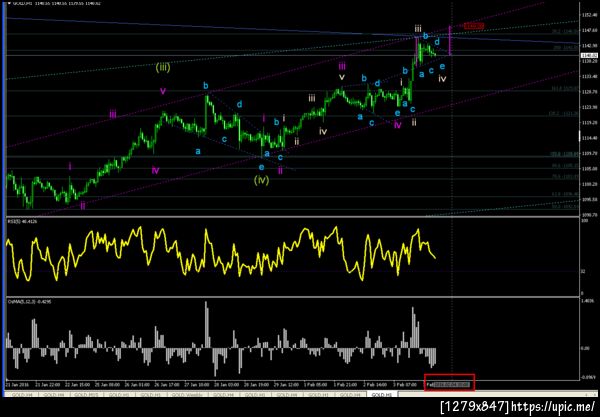The width and height of the screenshot is (600, 417).
Task: Click the highlighted current price tag on axis
Action: (589, 56)
